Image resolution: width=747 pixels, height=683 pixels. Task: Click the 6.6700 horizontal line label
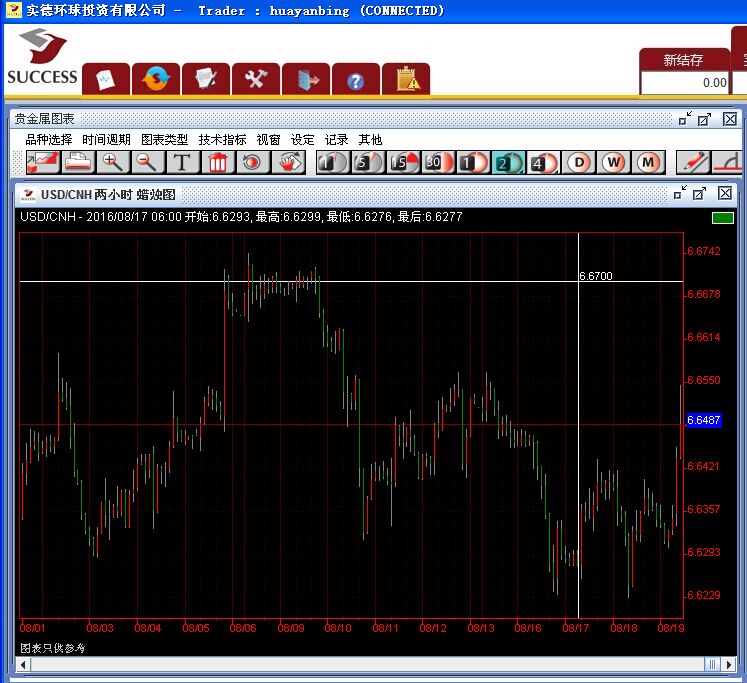[596, 276]
